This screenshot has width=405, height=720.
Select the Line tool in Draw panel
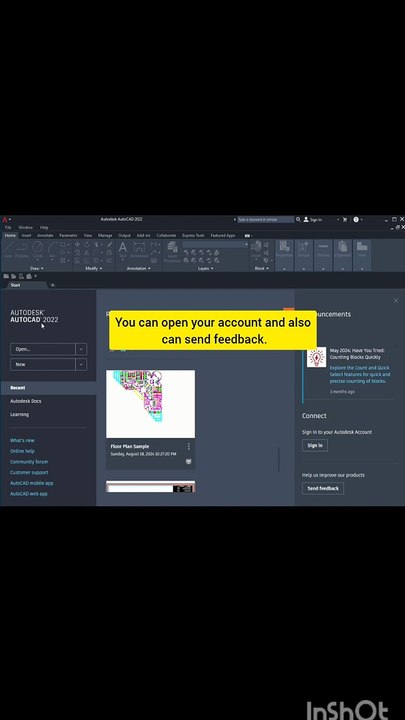coord(8,250)
